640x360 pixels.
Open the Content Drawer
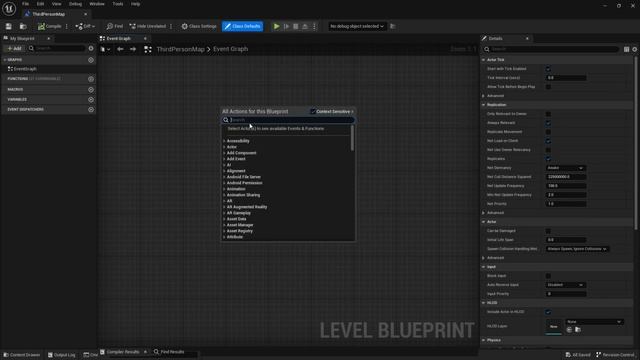pos(22,355)
